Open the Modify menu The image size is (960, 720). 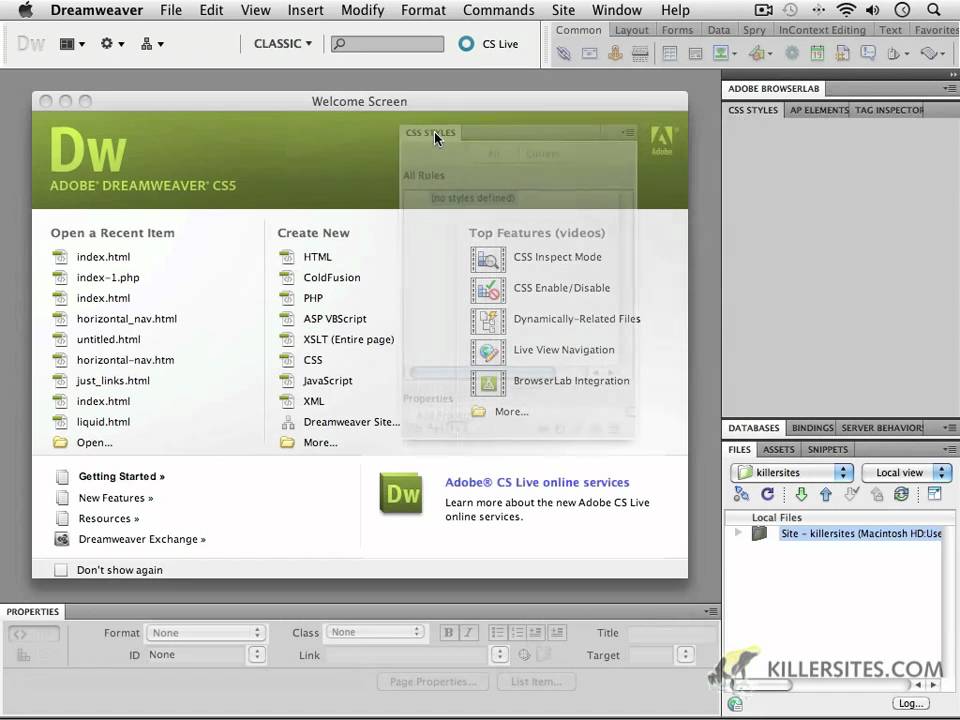(x=362, y=10)
